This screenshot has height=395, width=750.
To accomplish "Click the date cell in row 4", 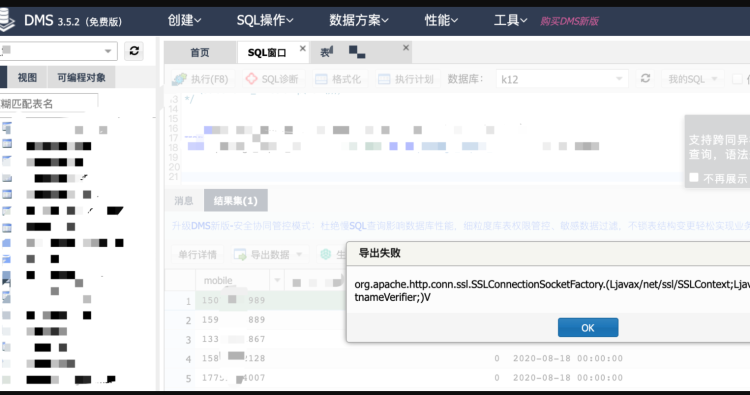I will (568, 358).
